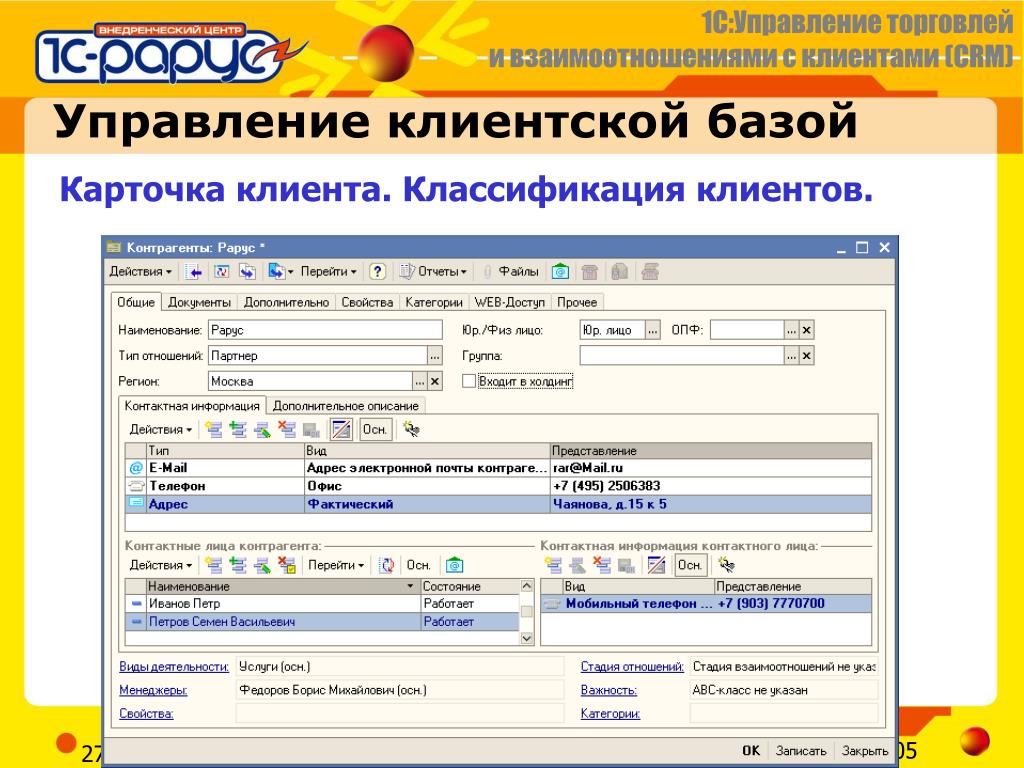This screenshot has width=1024, height=768.
Task: Click the Файлы button in toolbar
Action: click(x=511, y=272)
